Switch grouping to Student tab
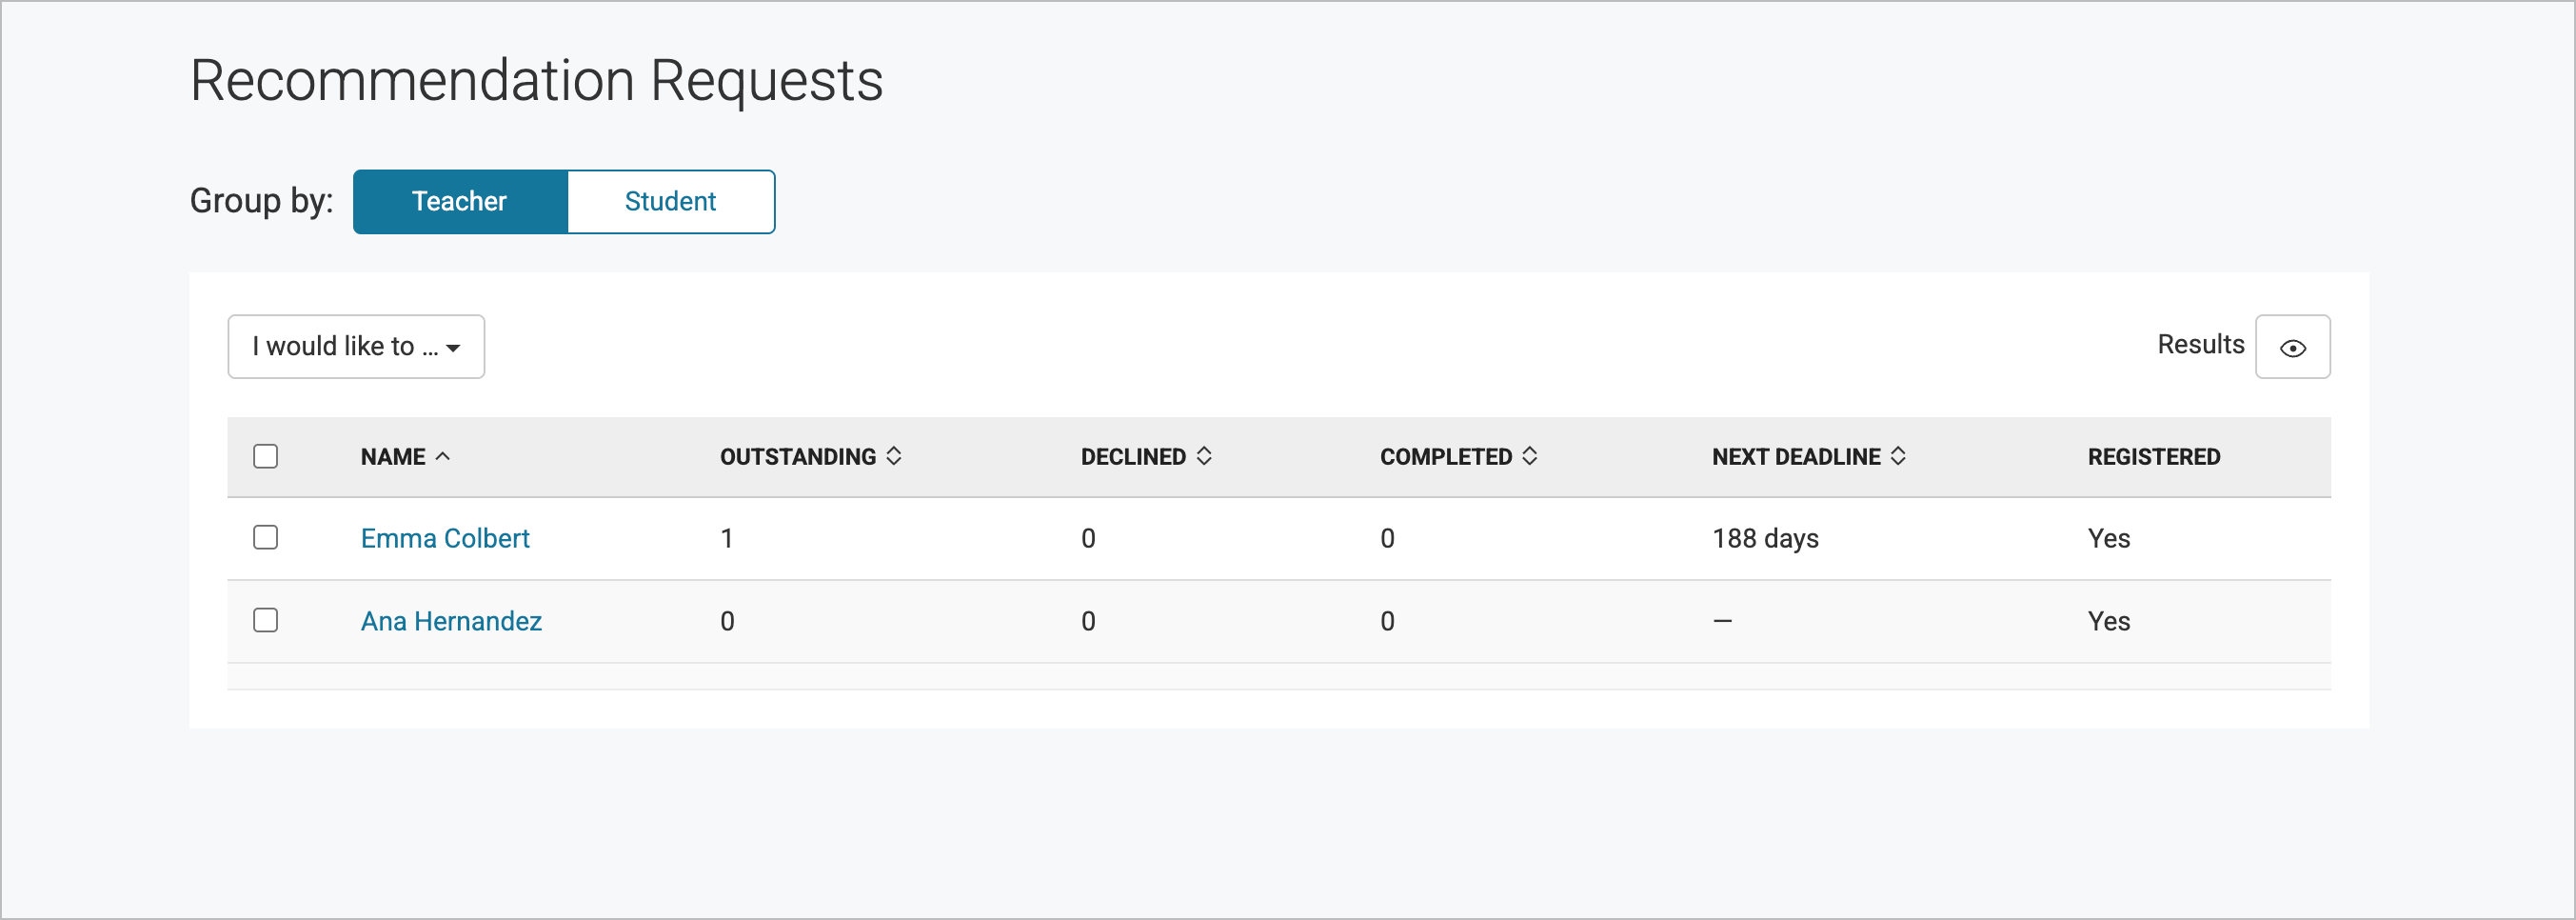This screenshot has height=920, width=2576. pos(670,202)
